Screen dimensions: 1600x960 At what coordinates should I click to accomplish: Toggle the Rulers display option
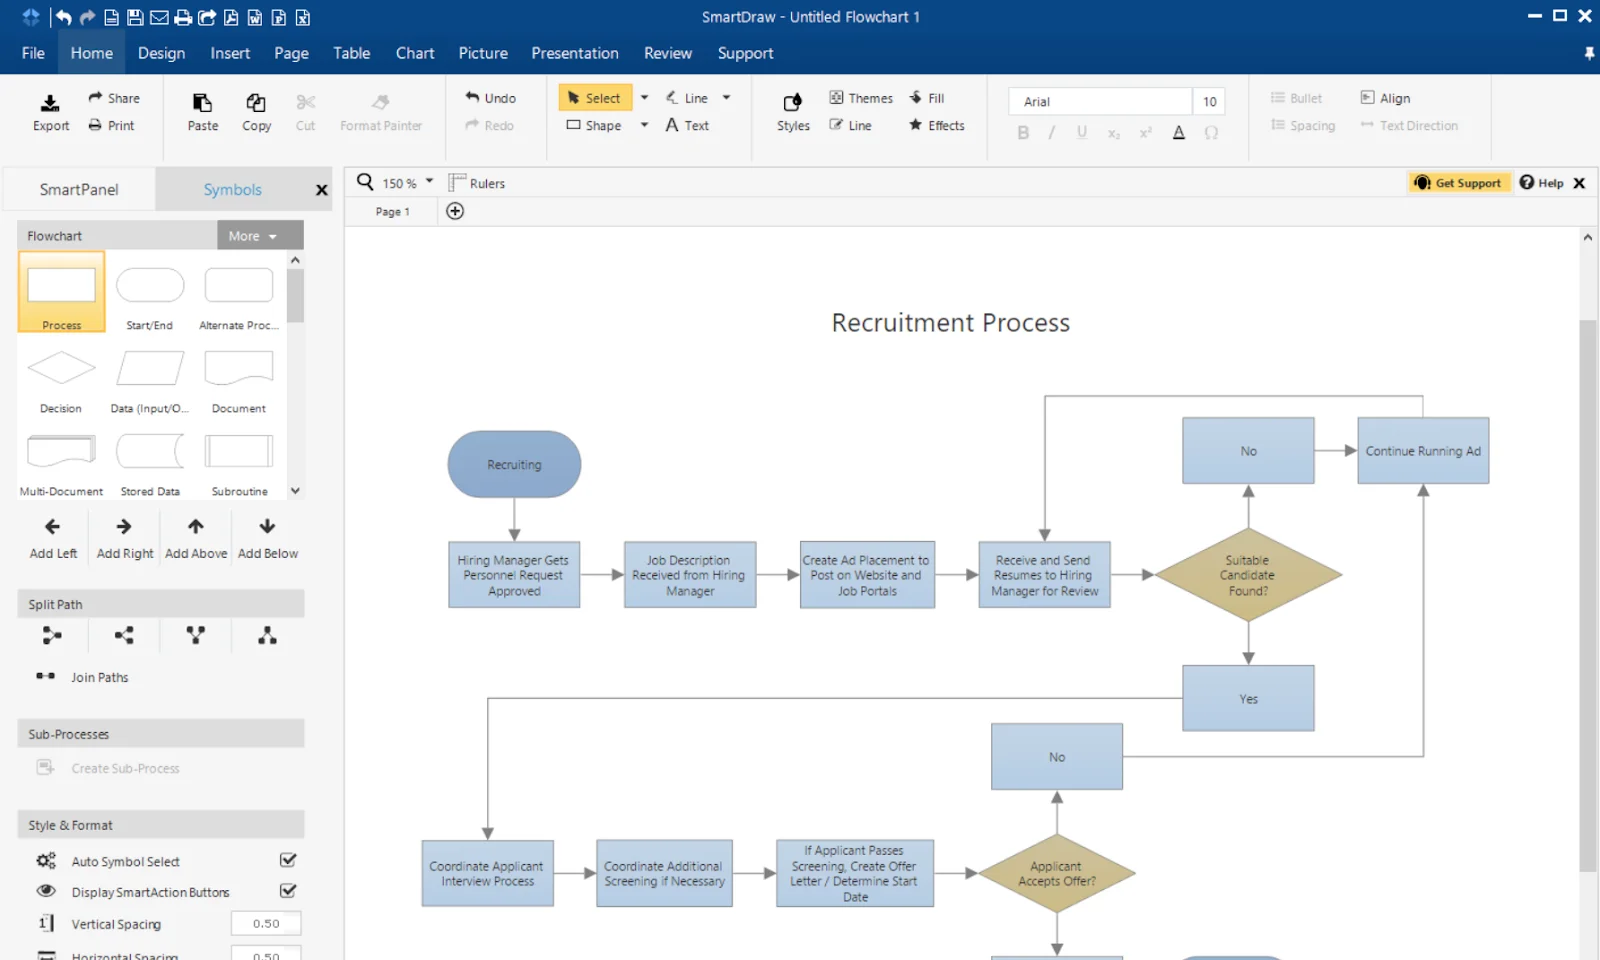click(x=477, y=183)
